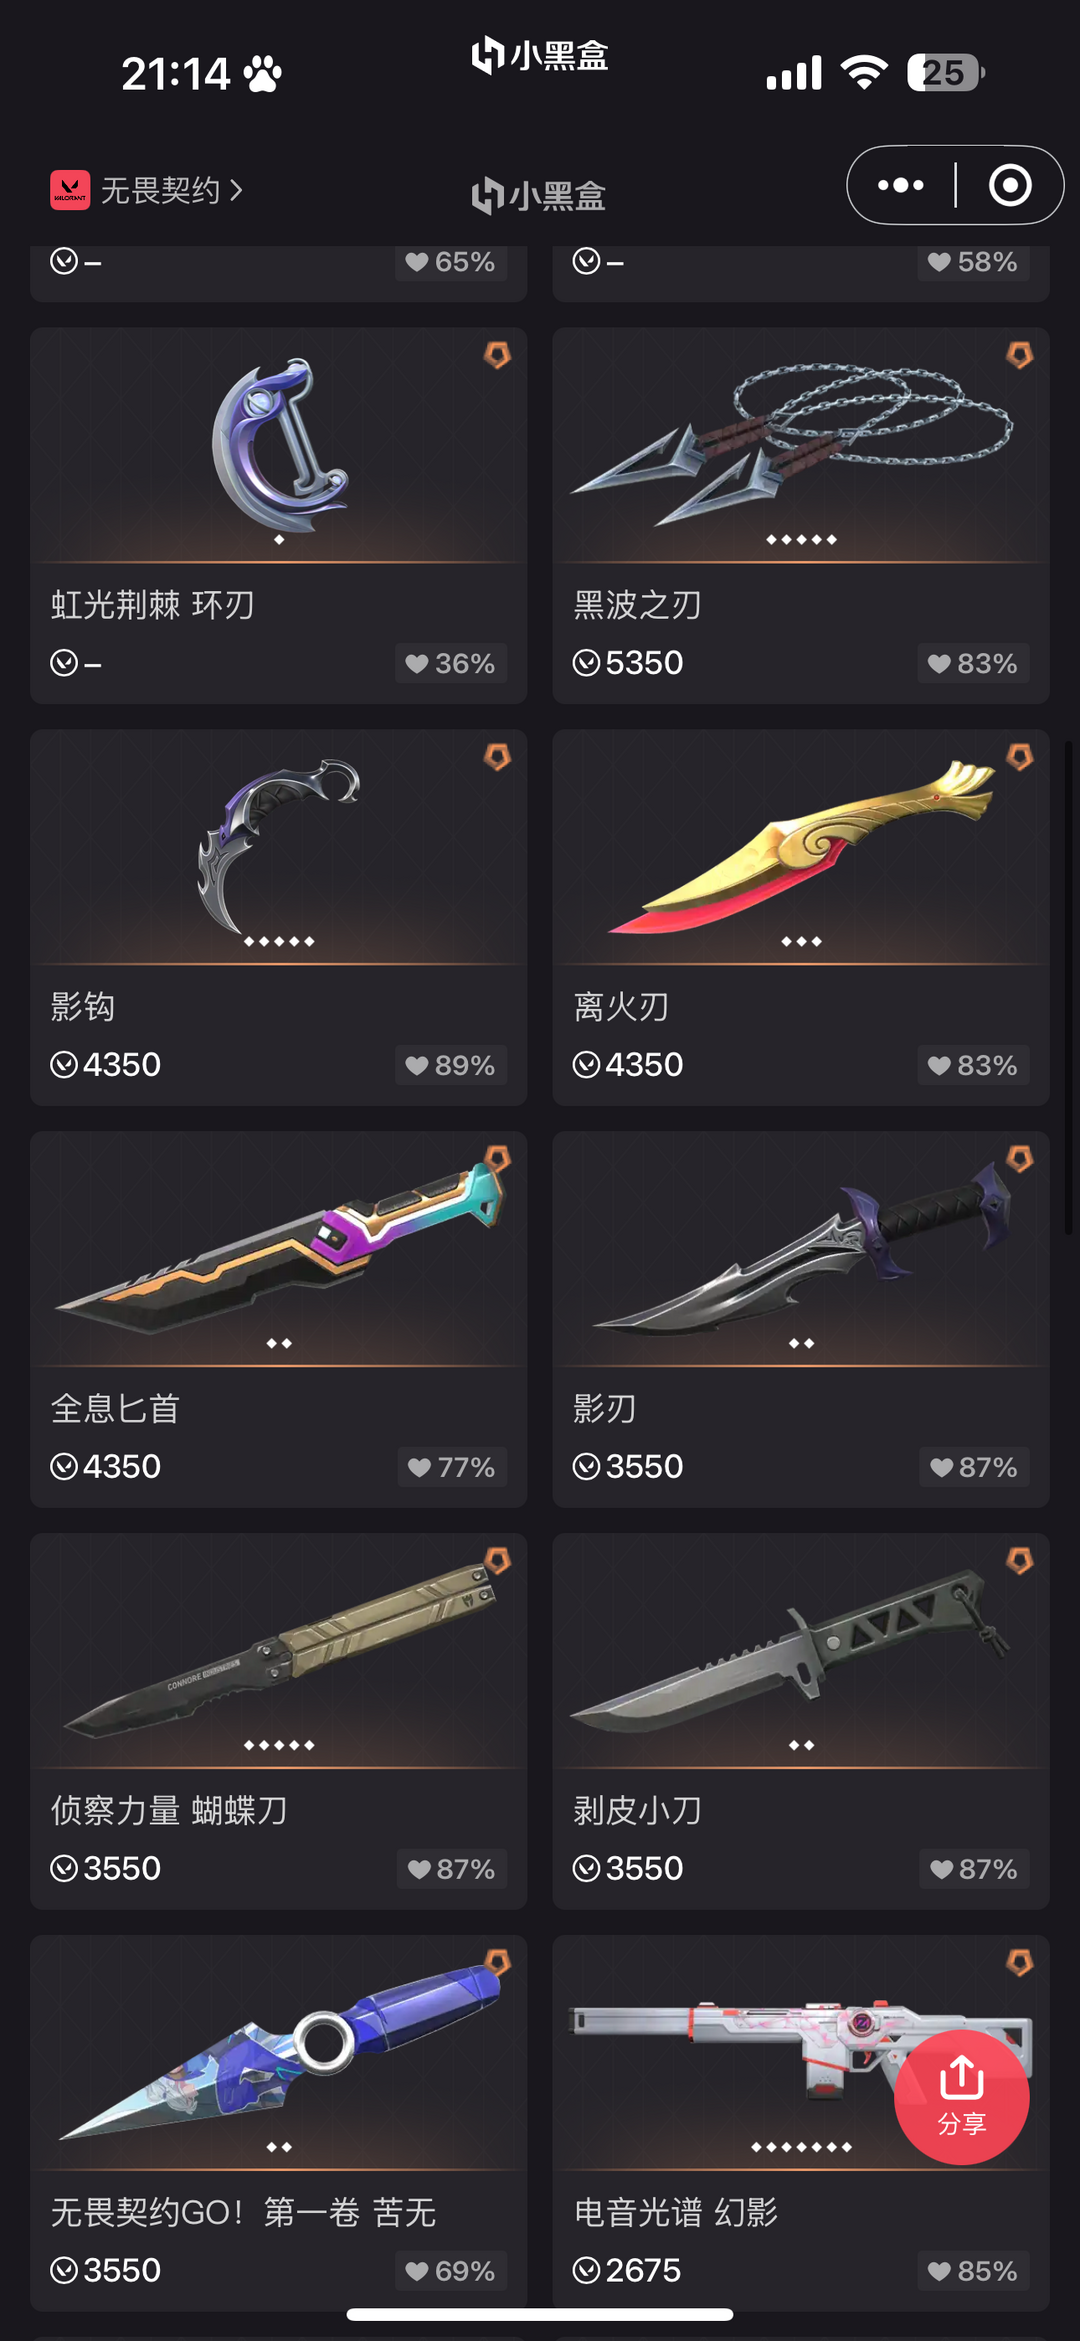Open the 离火刃 golden knife thumbnail
The width and height of the screenshot is (1080, 2341).
[x=801, y=847]
